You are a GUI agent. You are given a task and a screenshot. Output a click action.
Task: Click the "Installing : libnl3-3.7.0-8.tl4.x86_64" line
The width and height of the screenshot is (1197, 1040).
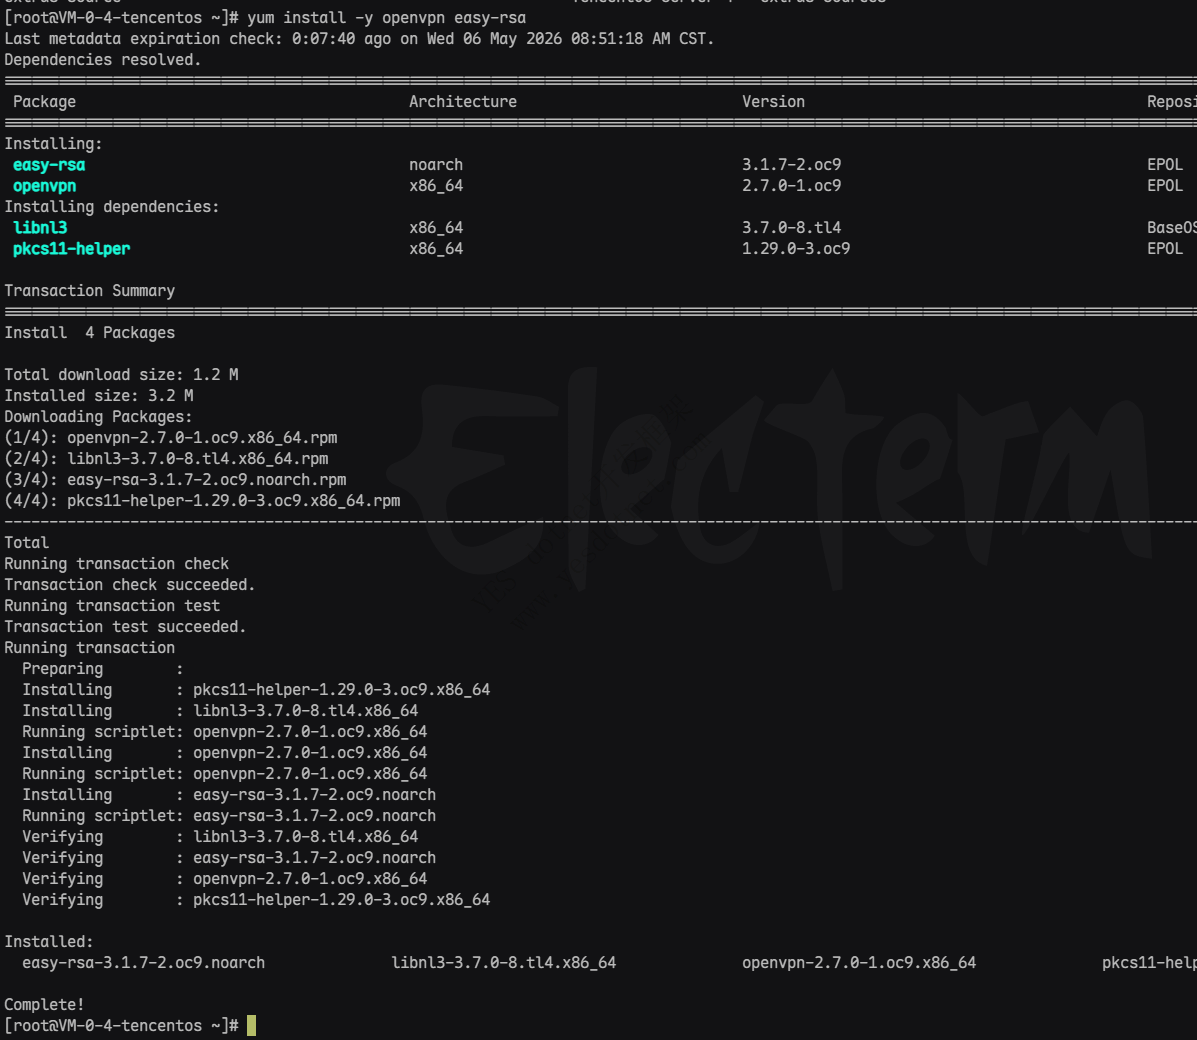coord(220,711)
